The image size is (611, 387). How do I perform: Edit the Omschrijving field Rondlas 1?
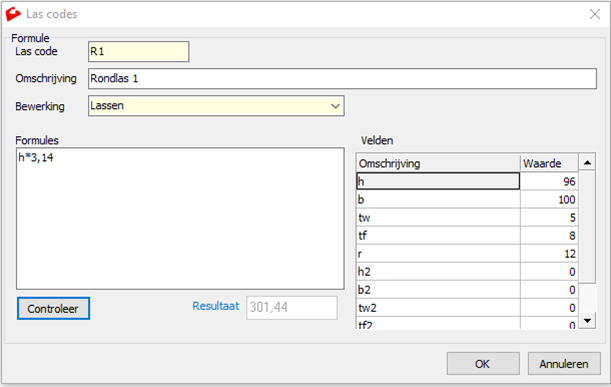pos(342,78)
